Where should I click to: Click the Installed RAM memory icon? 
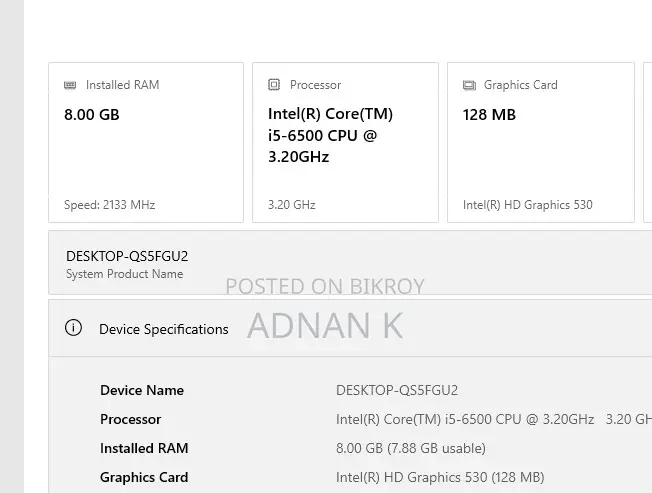pyautogui.click(x=70, y=85)
